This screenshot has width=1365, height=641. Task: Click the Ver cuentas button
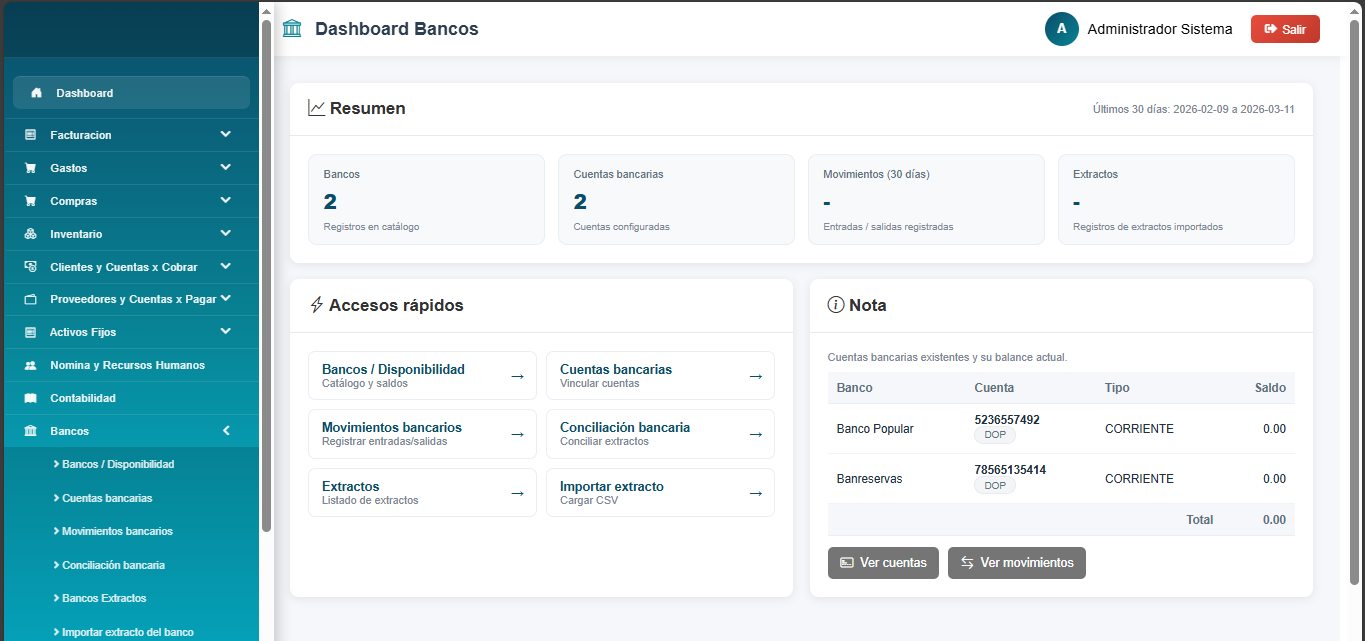883,563
